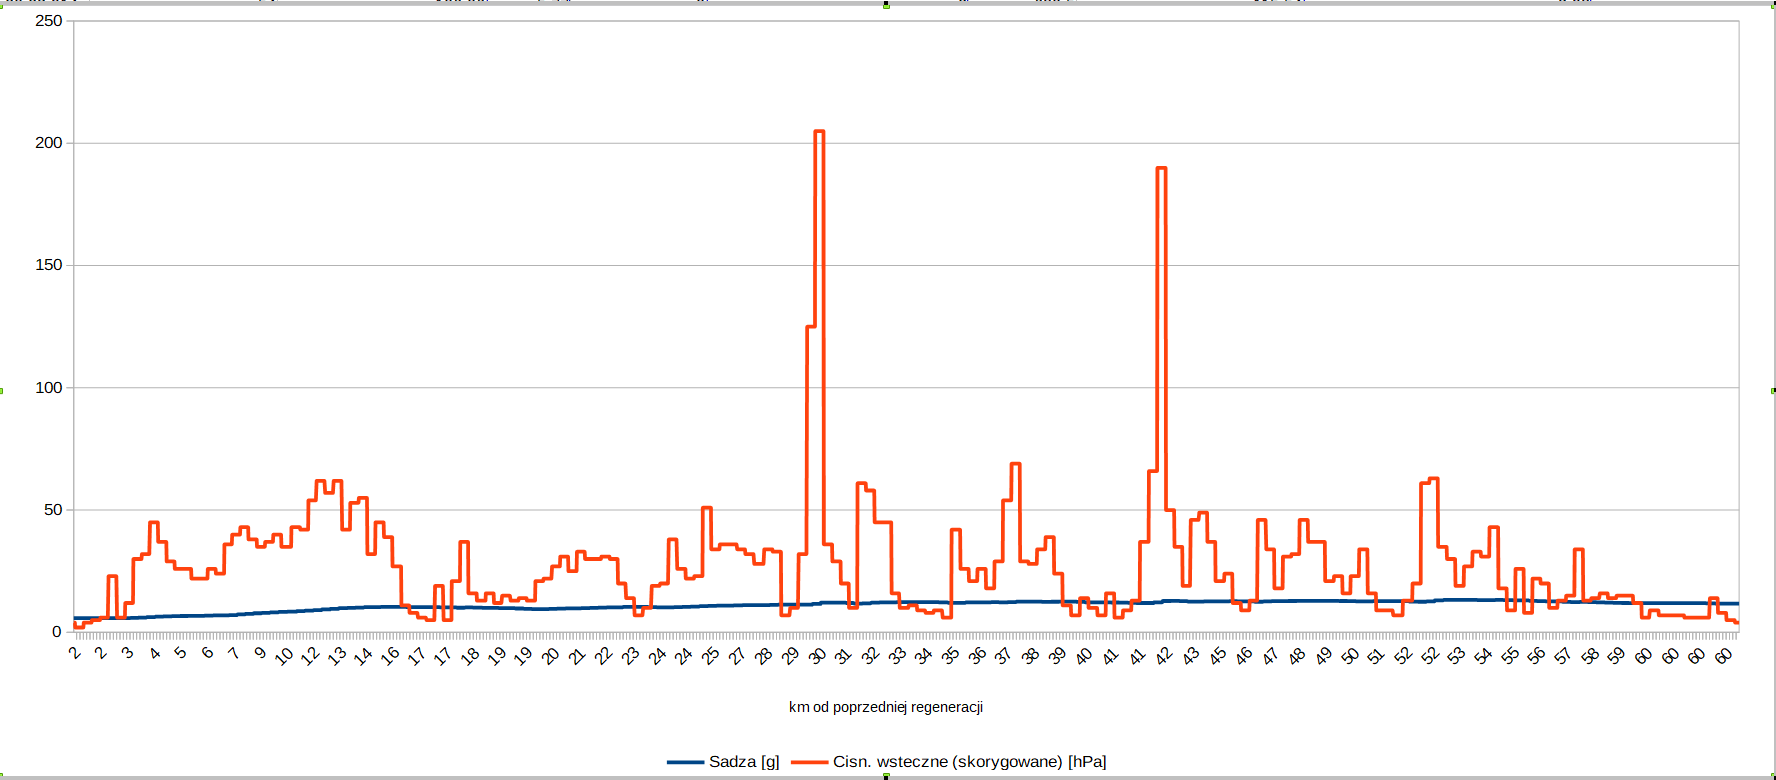Click the 200 value on the Y axis
The width and height of the screenshot is (1776, 780).
click(48, 143)
